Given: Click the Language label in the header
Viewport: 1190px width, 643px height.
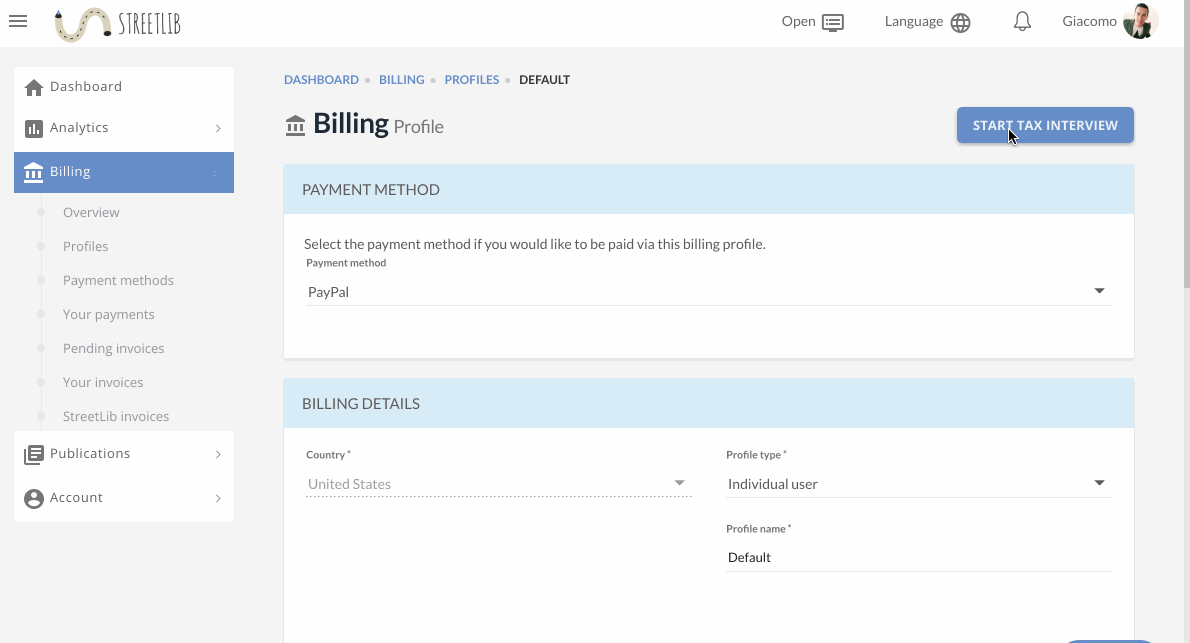Looking at the screenshot, I should point(914,21).
